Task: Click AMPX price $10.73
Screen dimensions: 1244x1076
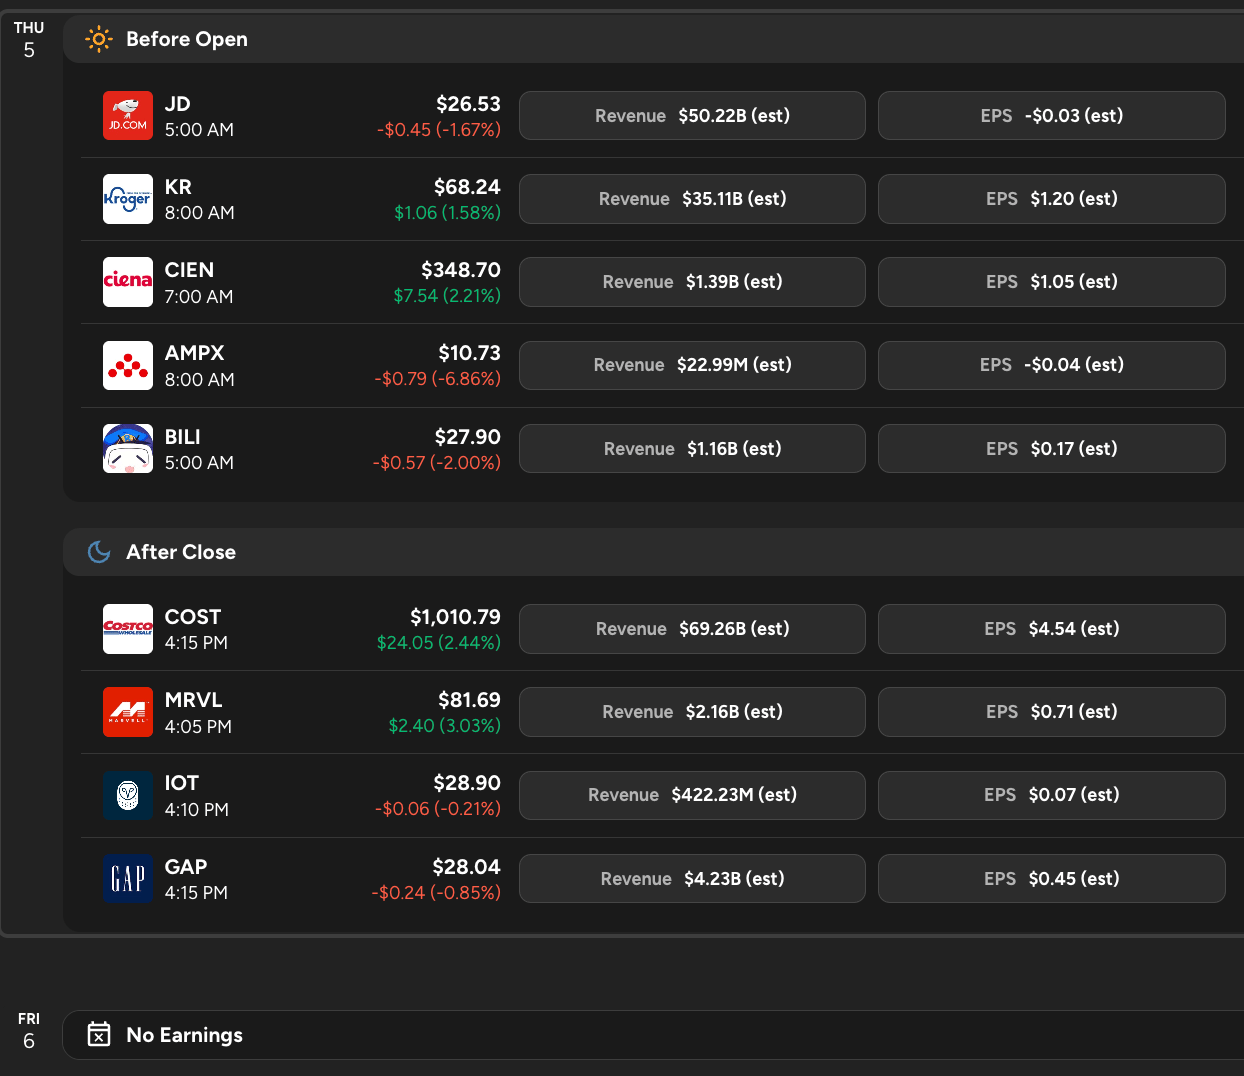Action: coord(469,353)
